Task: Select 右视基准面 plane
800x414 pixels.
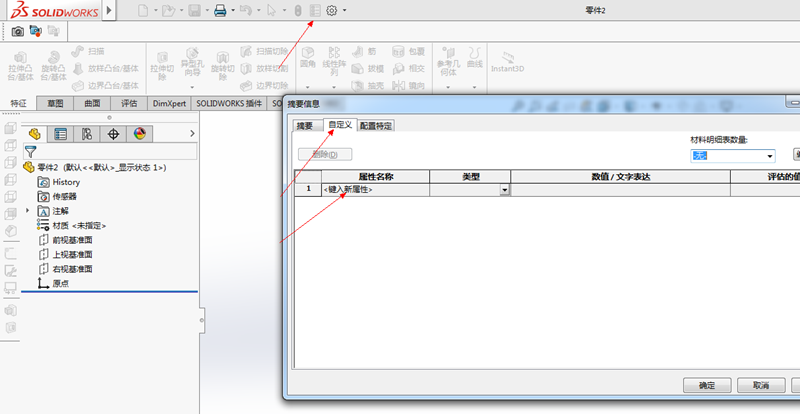Action: click(66, 269)
